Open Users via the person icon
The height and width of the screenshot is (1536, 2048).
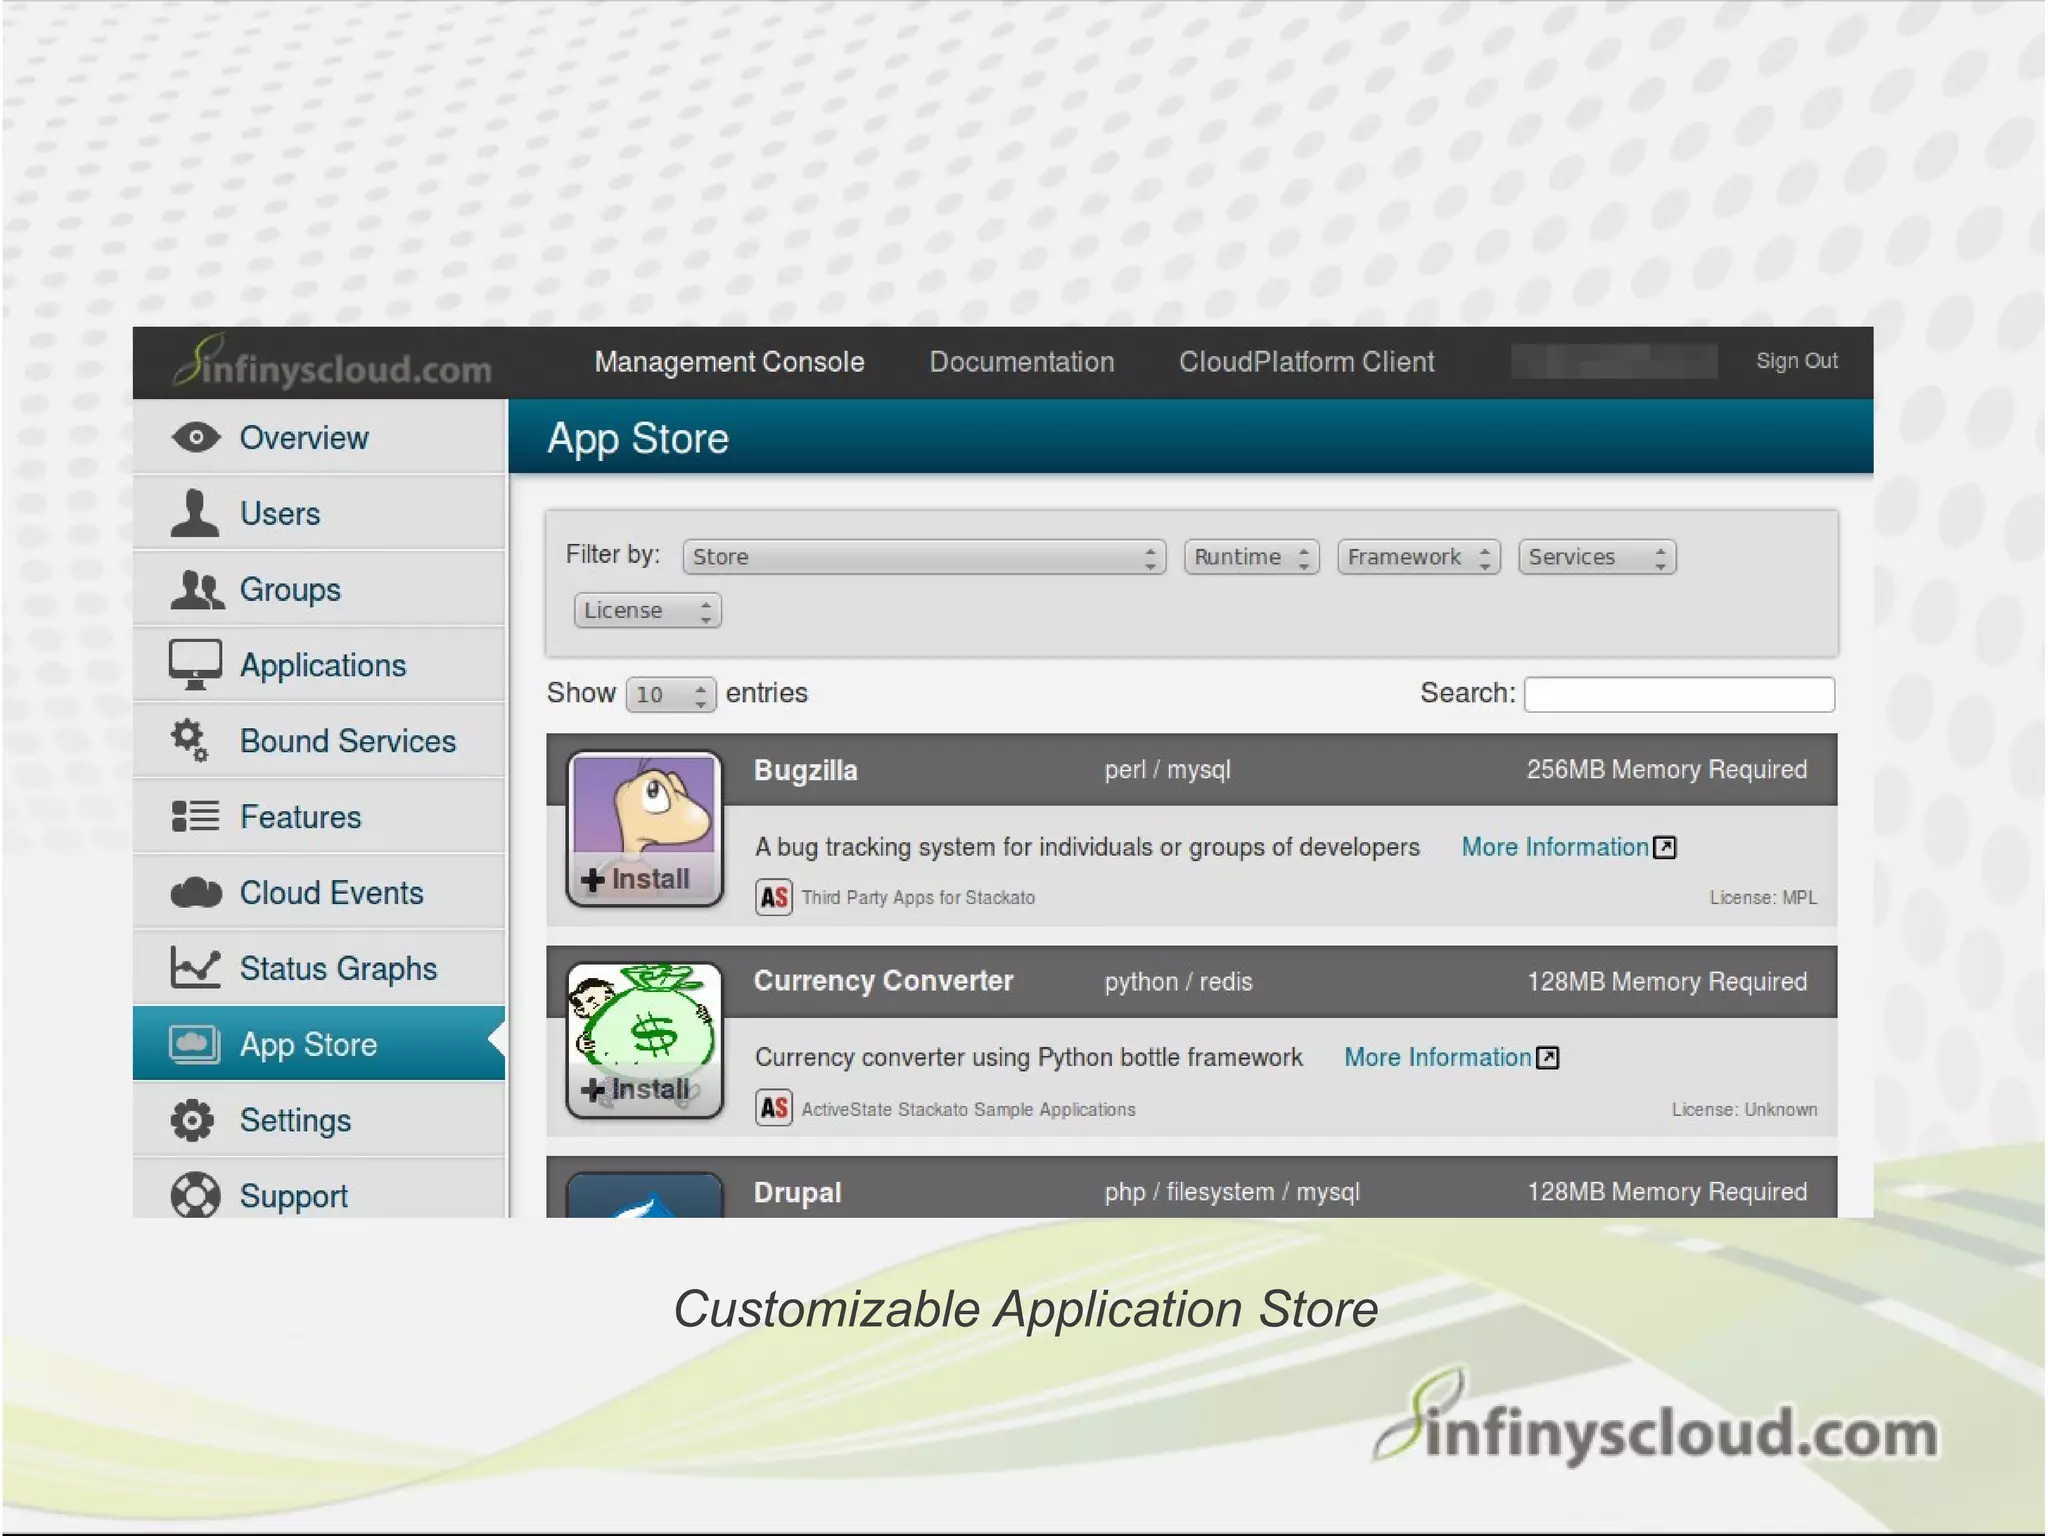click(194, 514)
